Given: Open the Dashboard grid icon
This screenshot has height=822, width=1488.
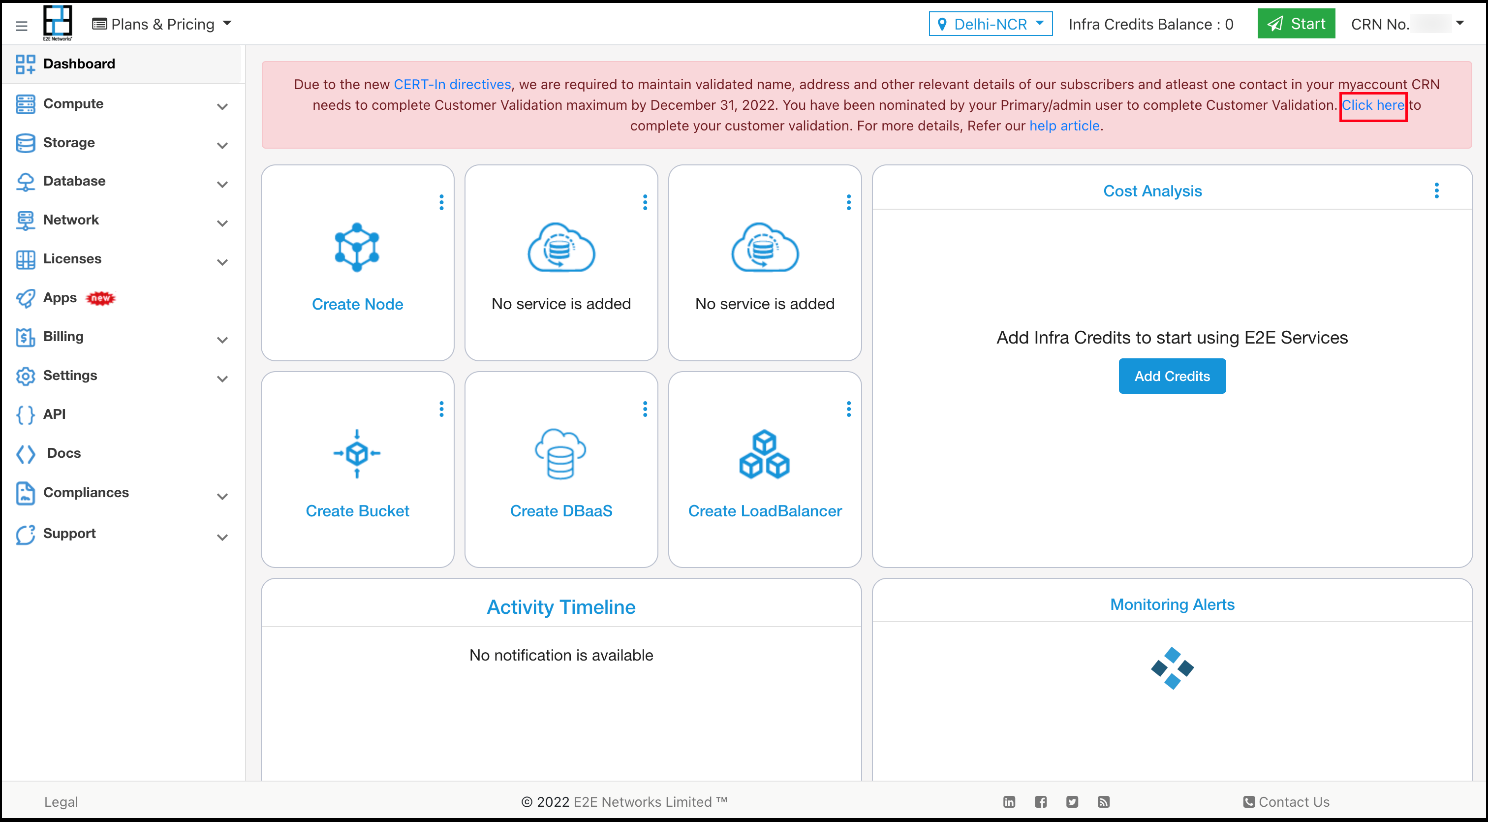Looking at the screenshot, I should (26, 65).
